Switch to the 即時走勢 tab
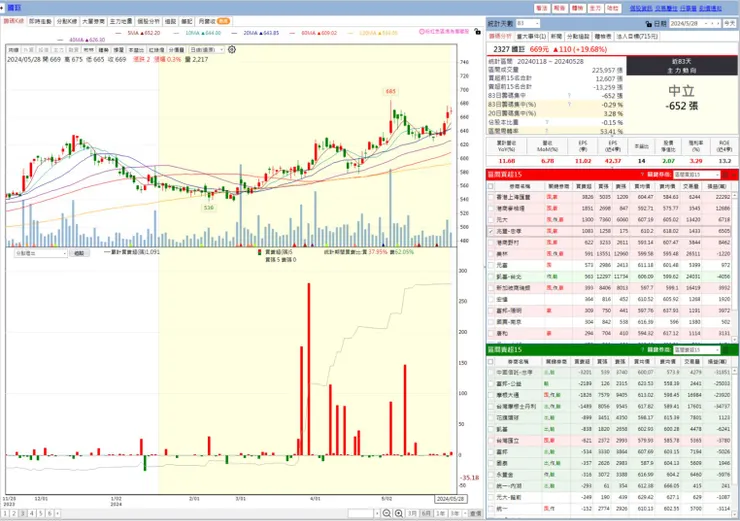The image size is (740, 521). (41, 21)
